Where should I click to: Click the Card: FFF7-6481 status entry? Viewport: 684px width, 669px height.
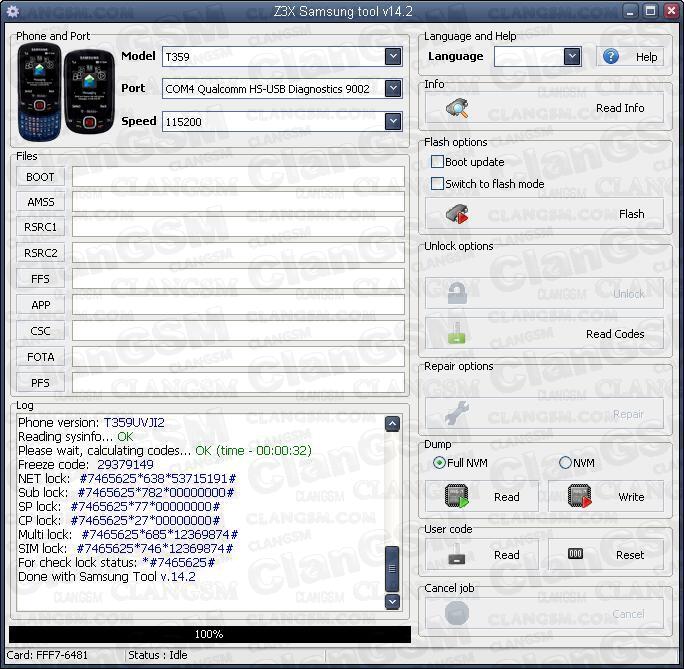(47, 655)
